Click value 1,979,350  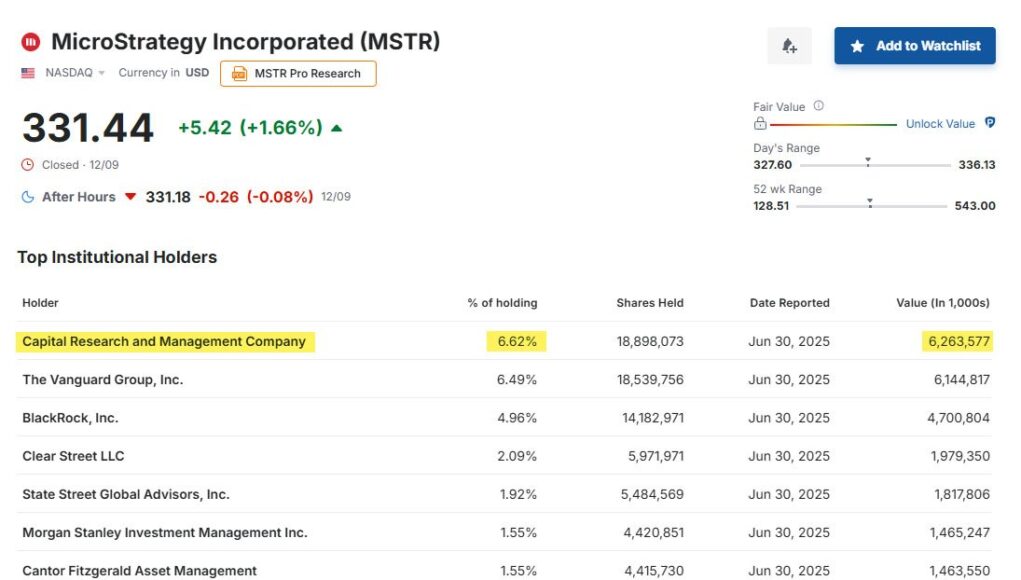[960, 456]
